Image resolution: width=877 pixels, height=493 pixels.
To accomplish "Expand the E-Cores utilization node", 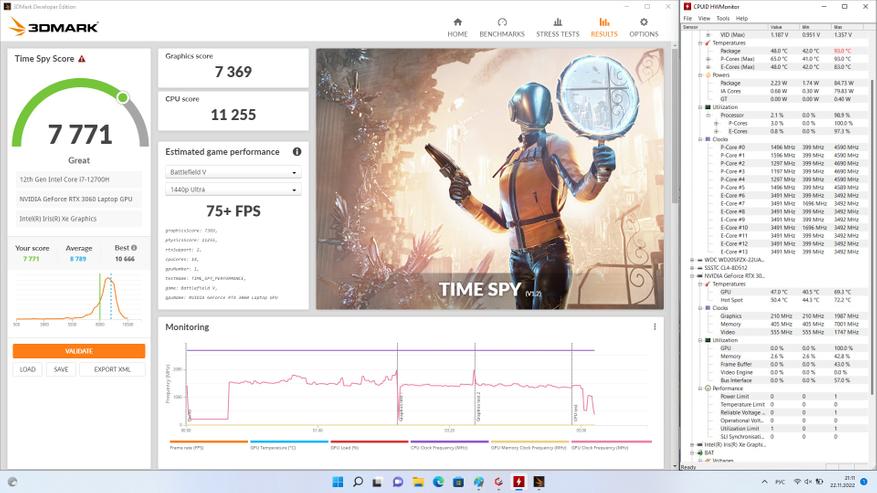I will [x=716, y=132].
